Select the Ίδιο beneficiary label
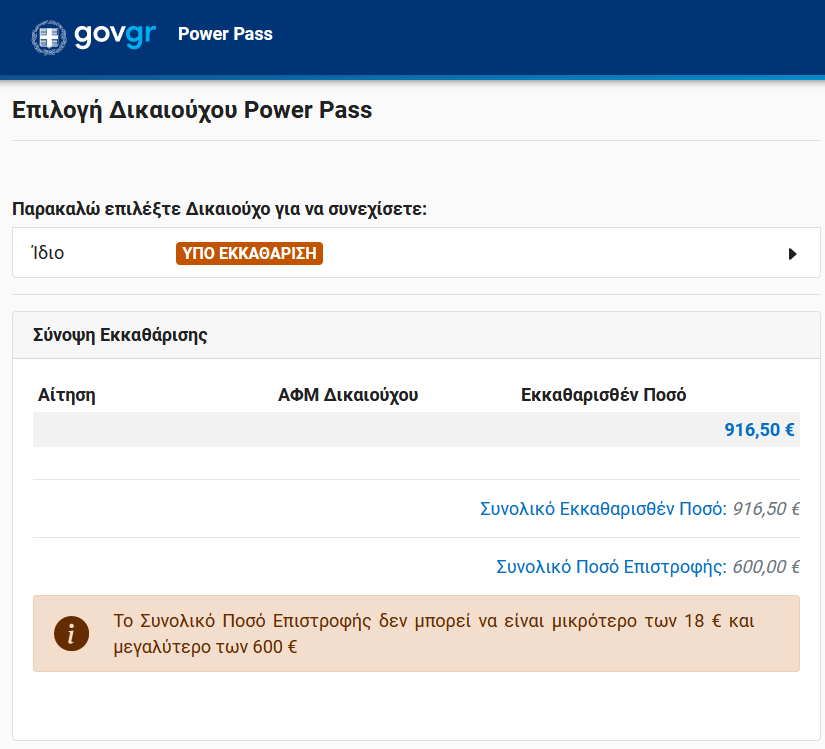 [48, 253]
